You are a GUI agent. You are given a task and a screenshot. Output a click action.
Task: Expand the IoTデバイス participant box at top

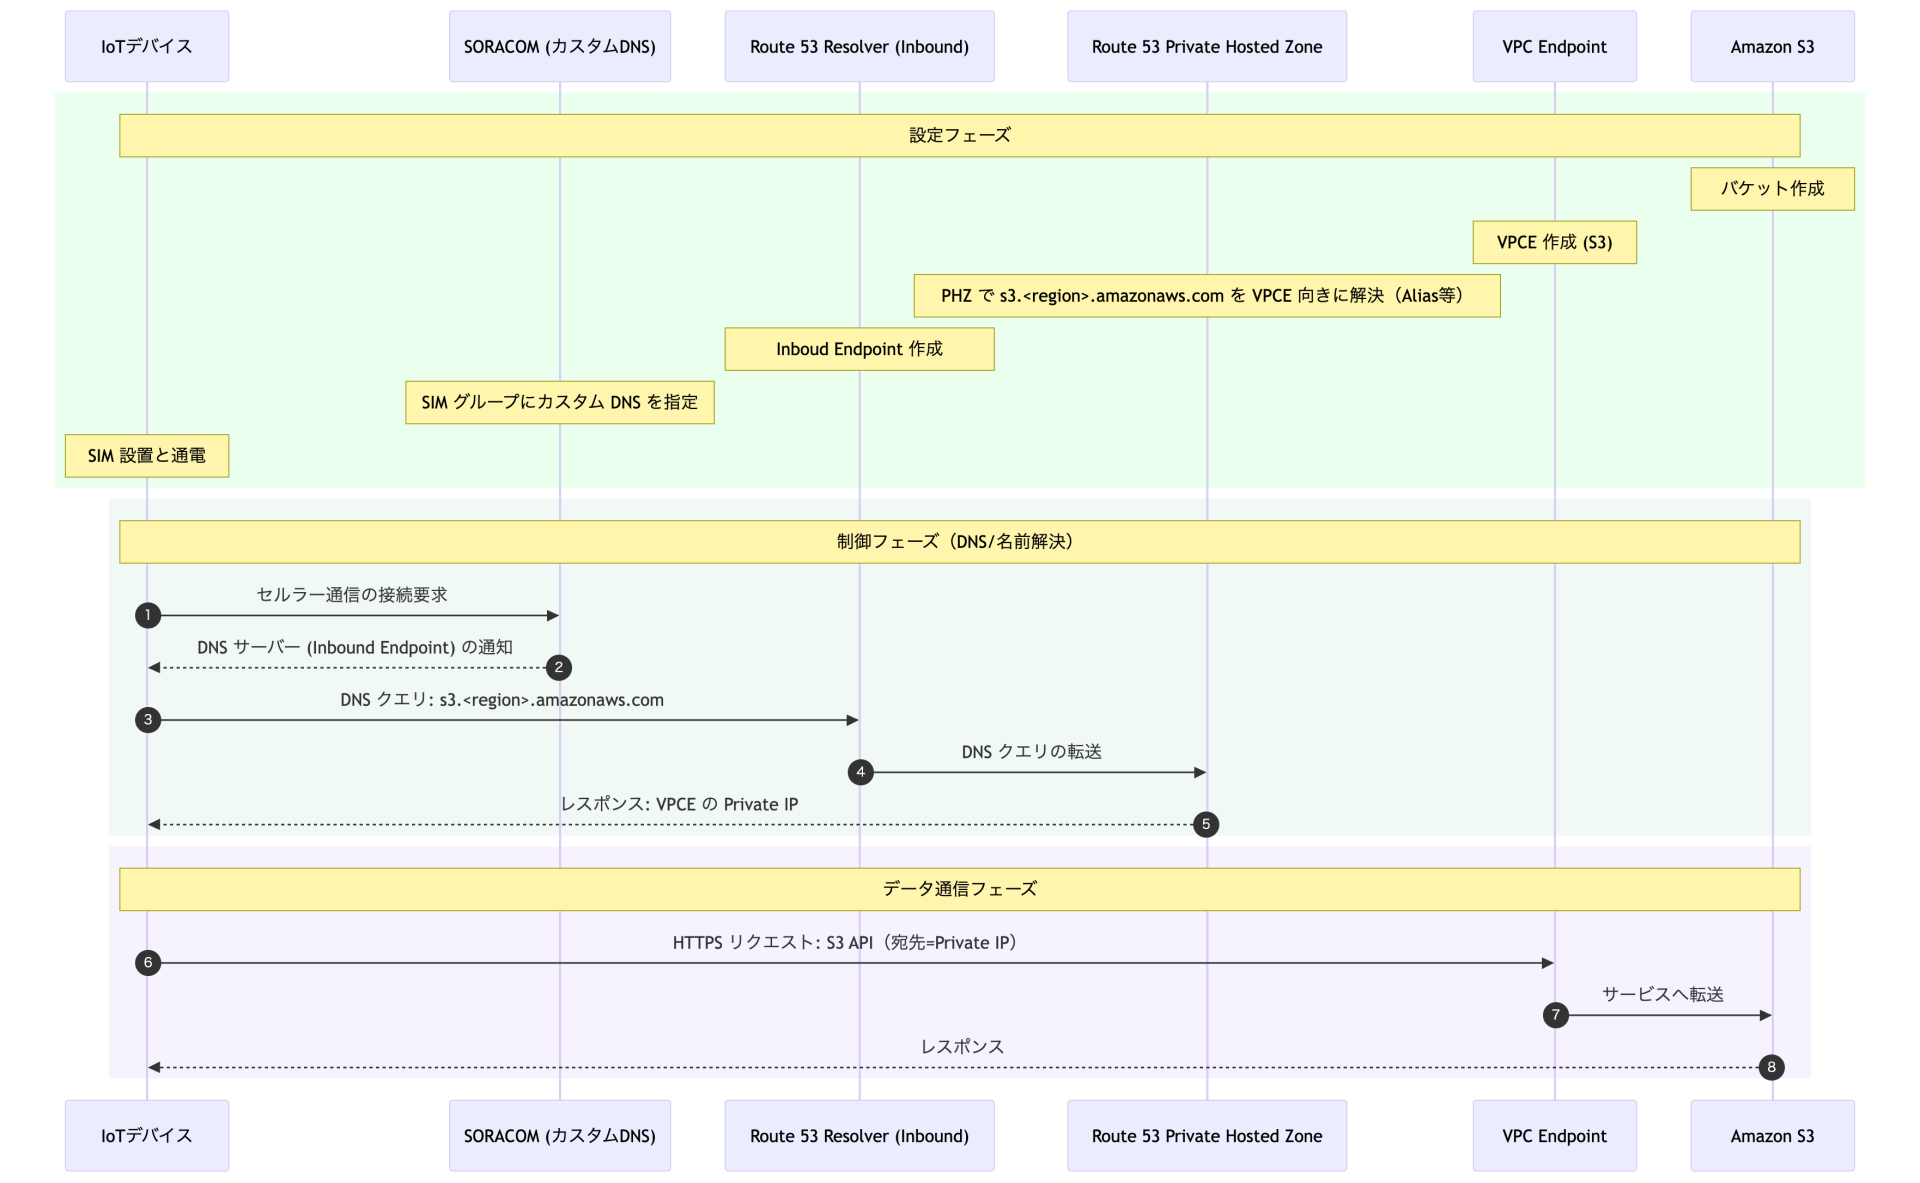click(x=146, y=46)
